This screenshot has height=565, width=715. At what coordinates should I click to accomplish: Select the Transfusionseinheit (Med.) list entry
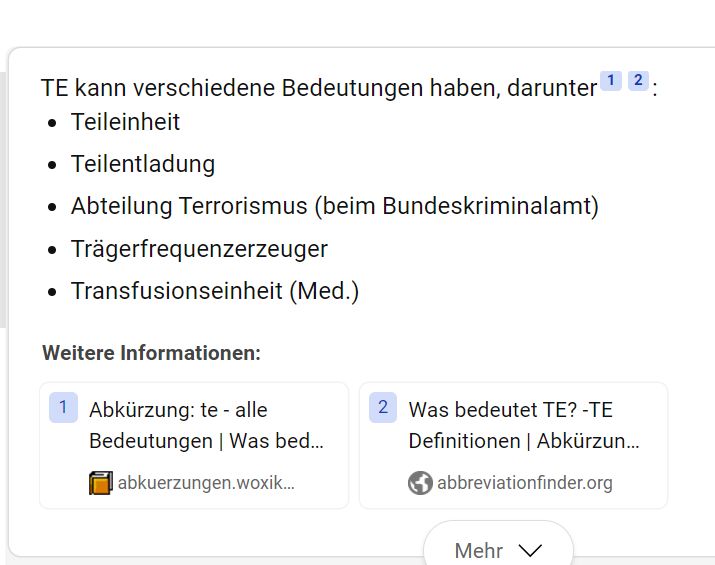214,291
